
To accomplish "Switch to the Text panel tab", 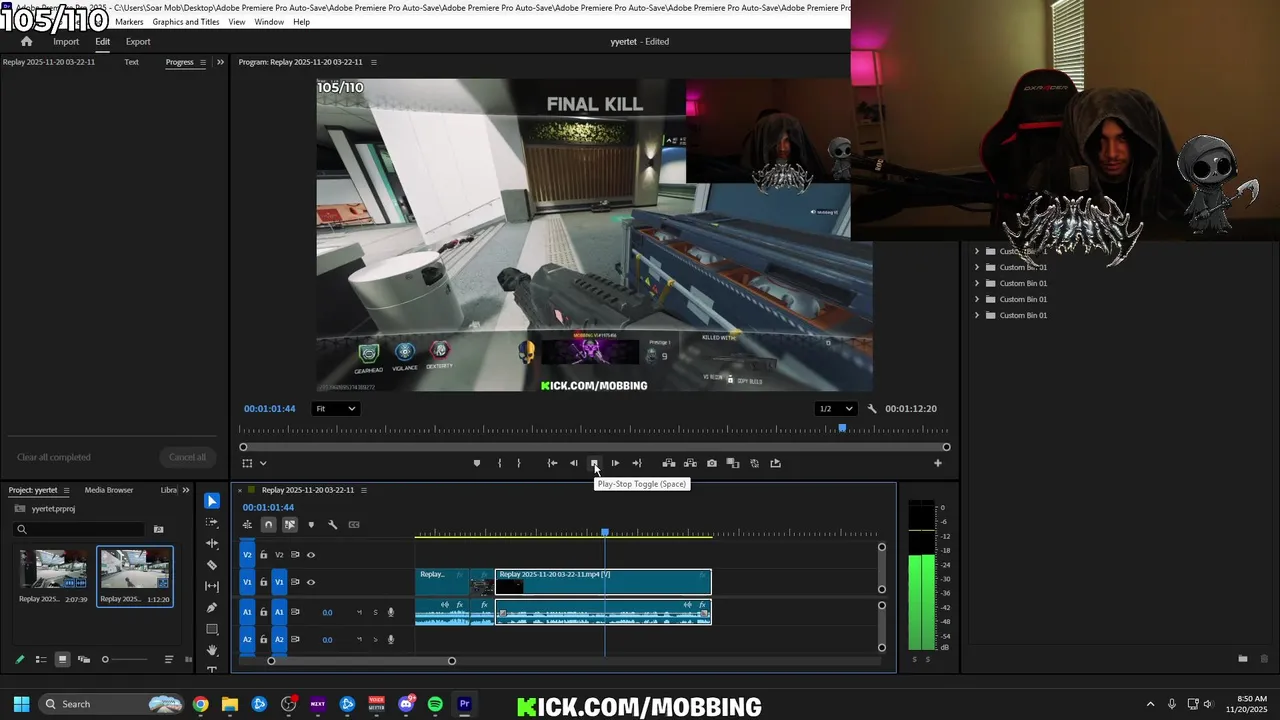I will point(131,62).
